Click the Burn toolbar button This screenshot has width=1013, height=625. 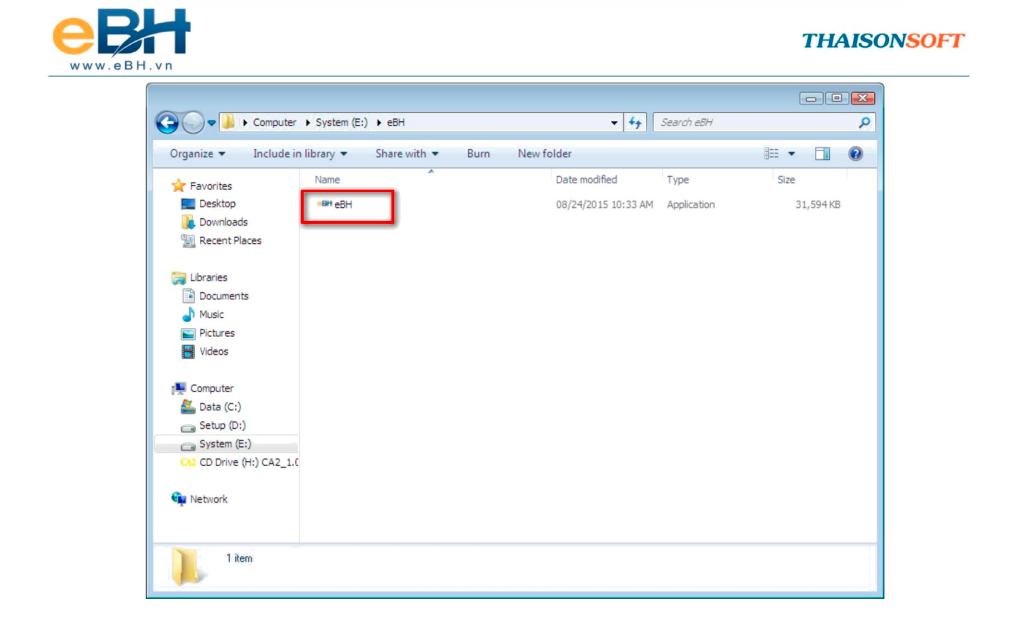pyautogui.click(x=478, y=154)
